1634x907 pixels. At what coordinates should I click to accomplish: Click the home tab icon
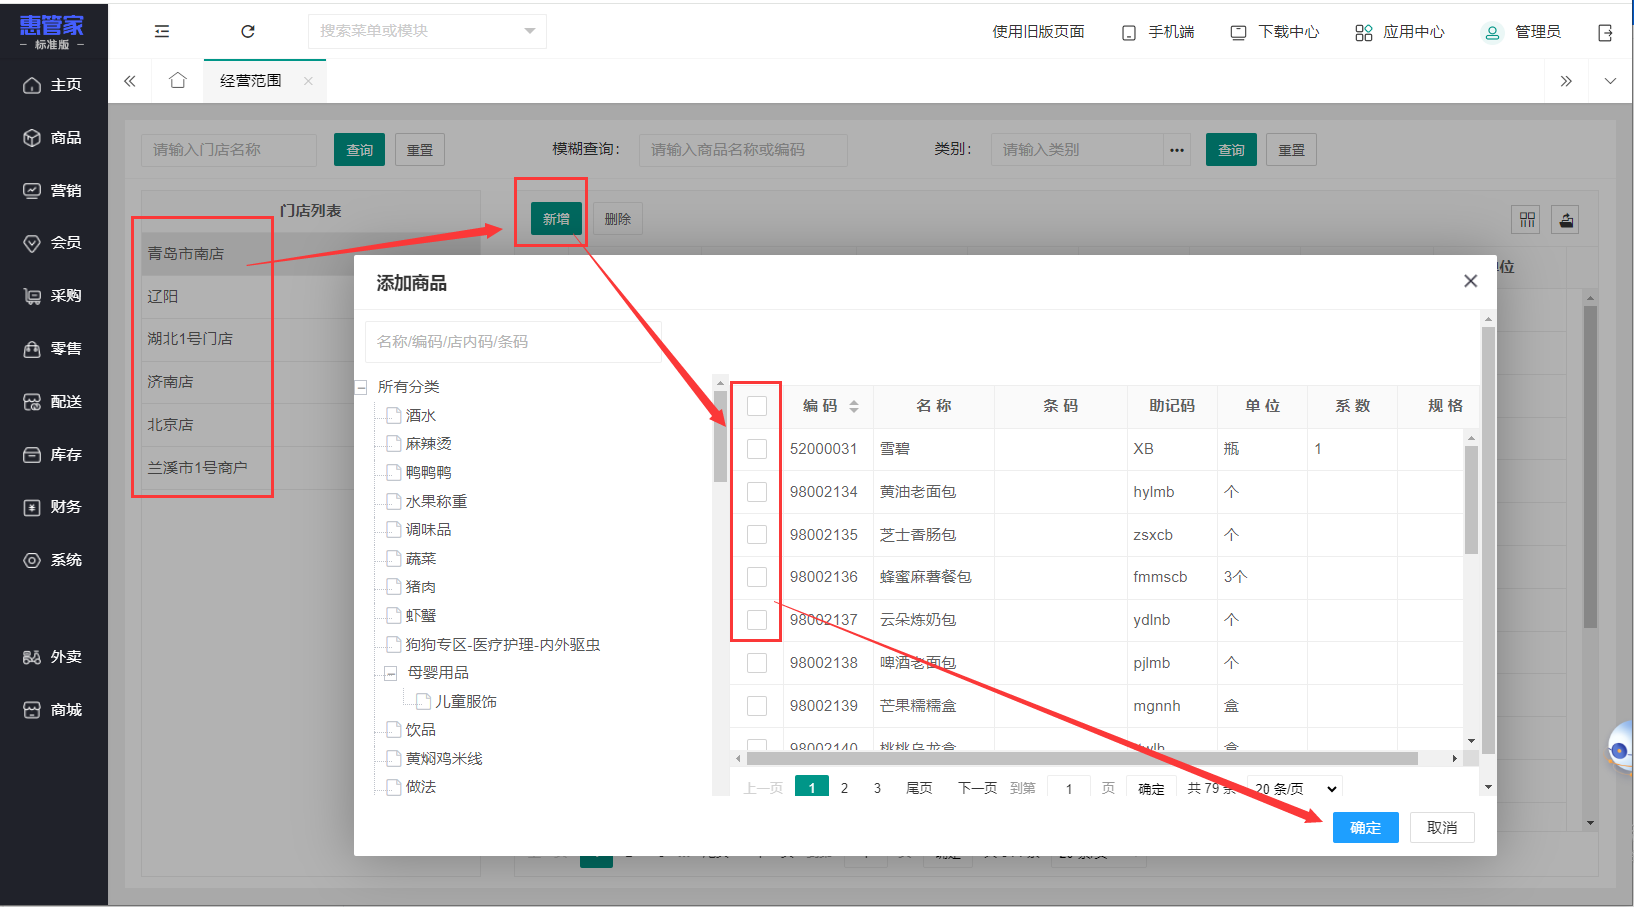(178, 81)
